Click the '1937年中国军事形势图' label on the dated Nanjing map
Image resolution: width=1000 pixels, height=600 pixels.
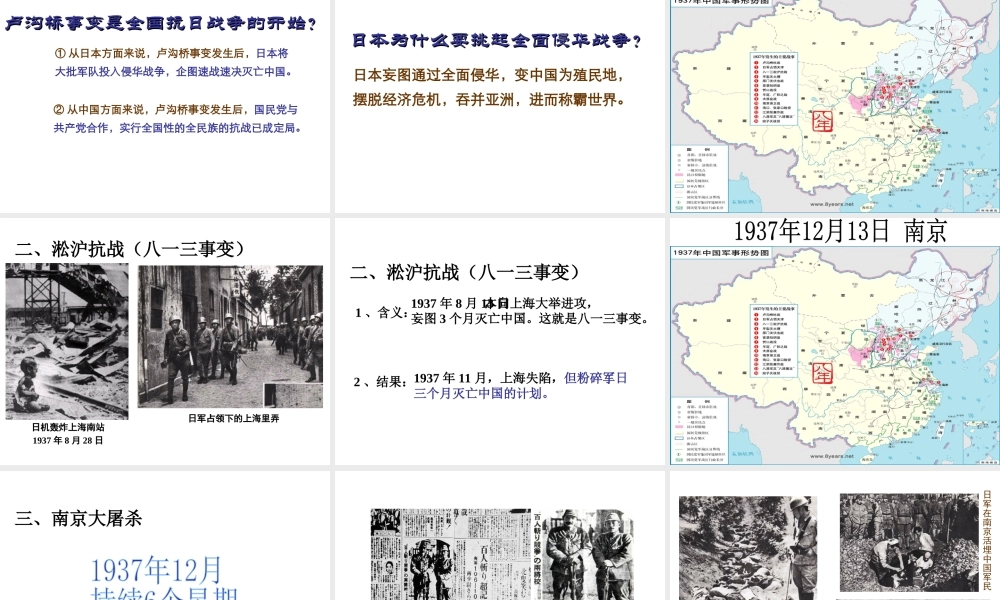[721, 252]
